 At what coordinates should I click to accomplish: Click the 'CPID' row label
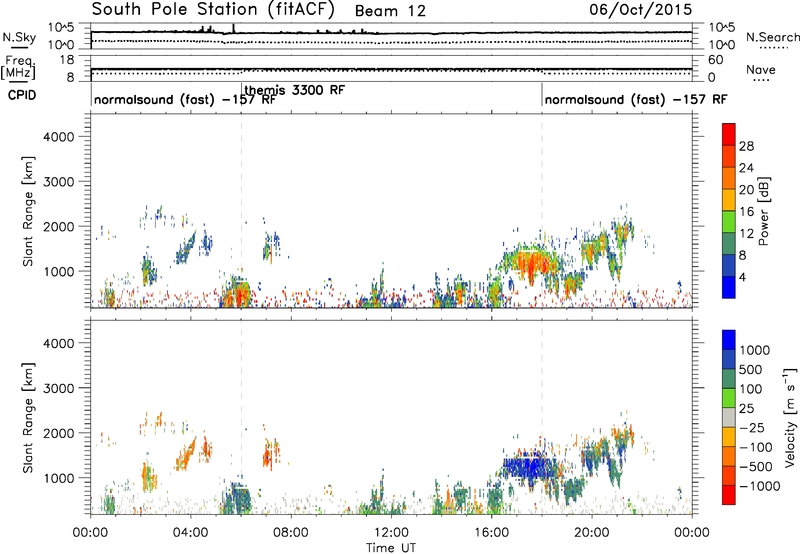pyautogui.click(x=22, y=95)
